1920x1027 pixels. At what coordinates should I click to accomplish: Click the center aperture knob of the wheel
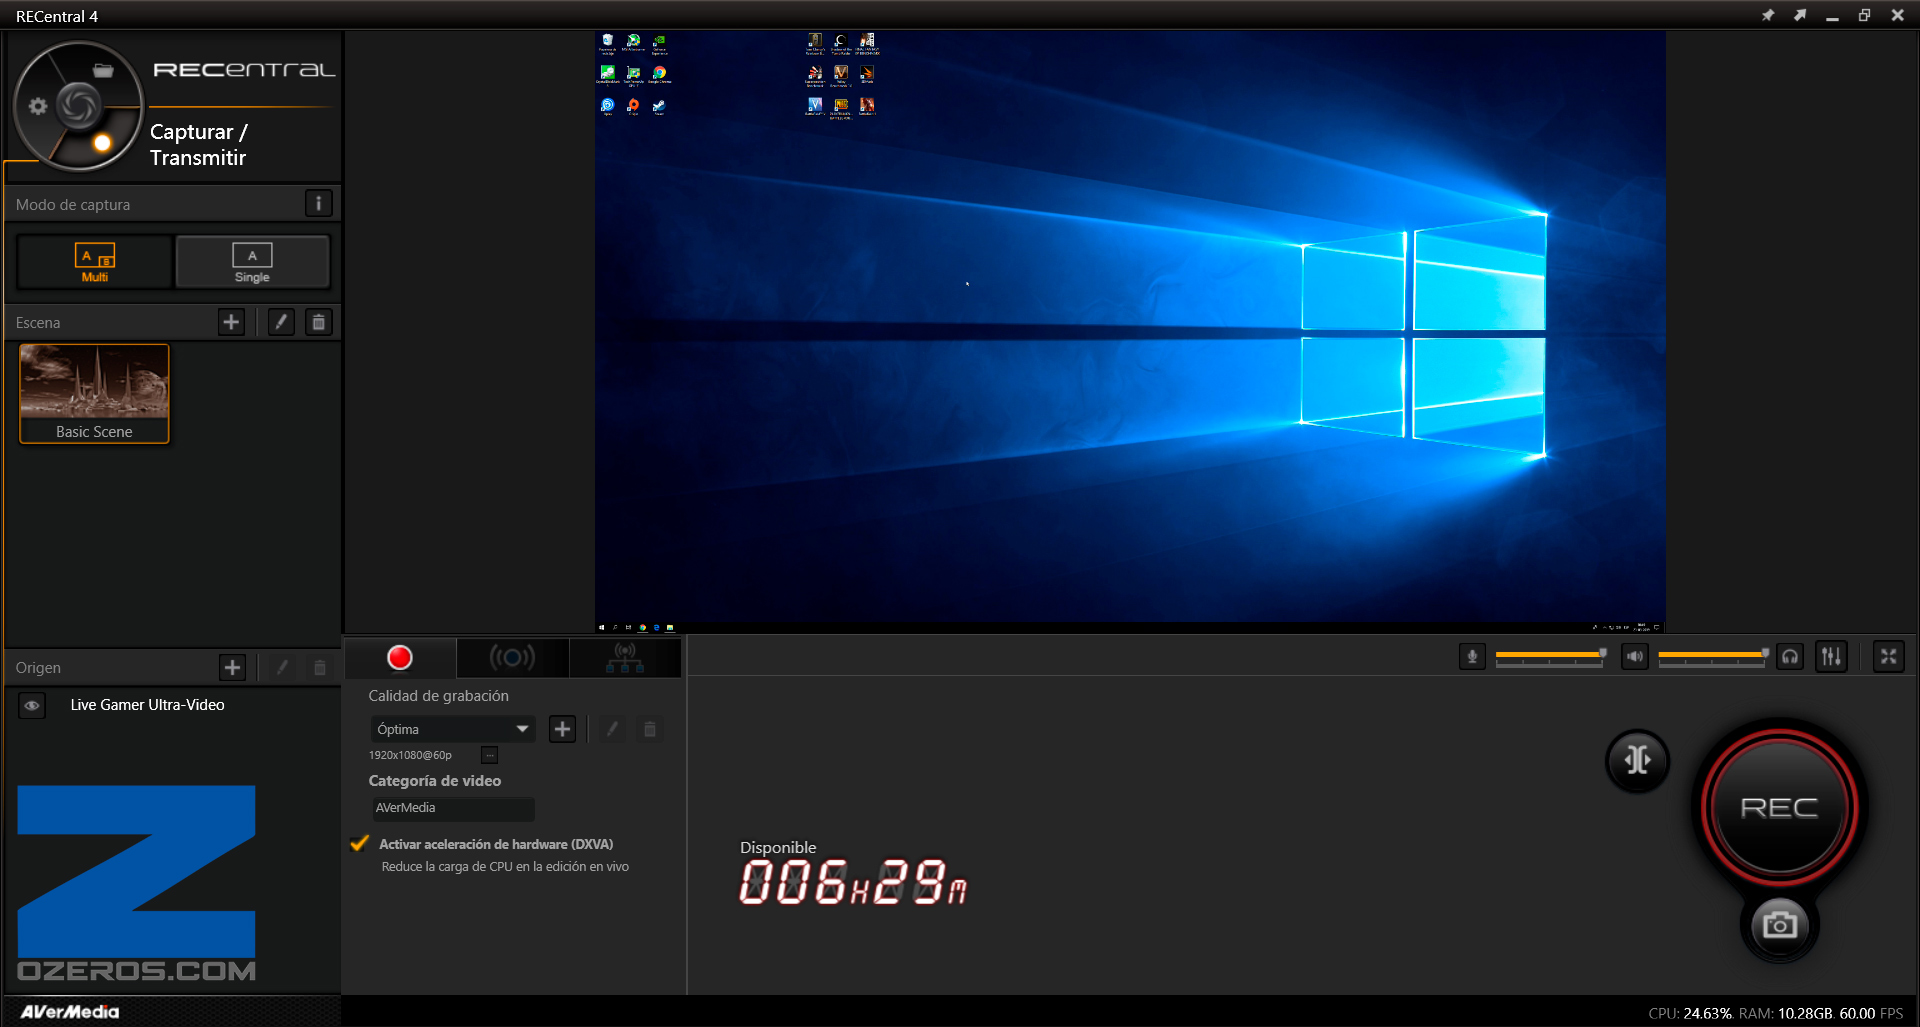click(x=78, y=105)
